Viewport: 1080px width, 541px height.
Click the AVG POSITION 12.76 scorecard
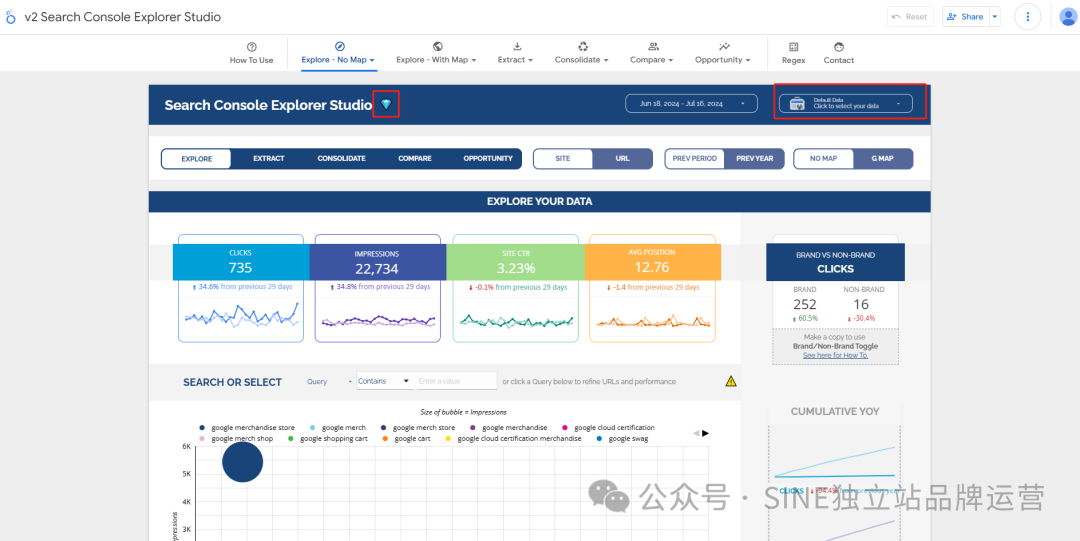653,261
